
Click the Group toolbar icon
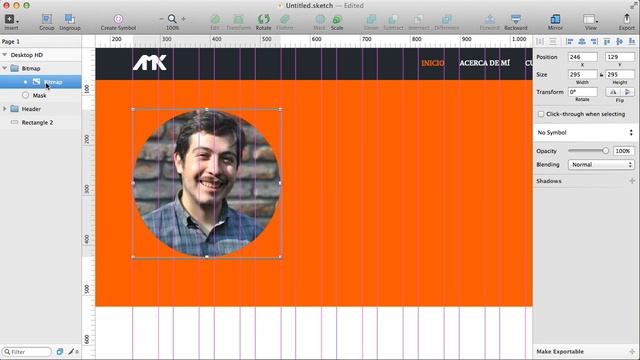pyautogui.click(x=47, y=19)
